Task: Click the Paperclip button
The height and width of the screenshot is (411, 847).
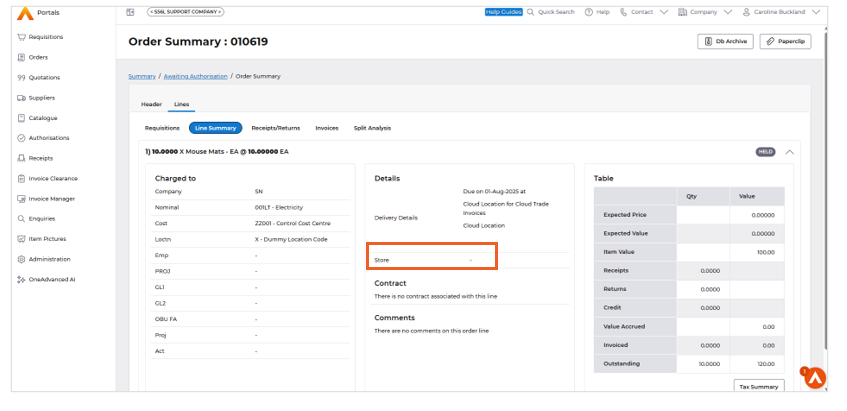Action: [x=785, y=42]
